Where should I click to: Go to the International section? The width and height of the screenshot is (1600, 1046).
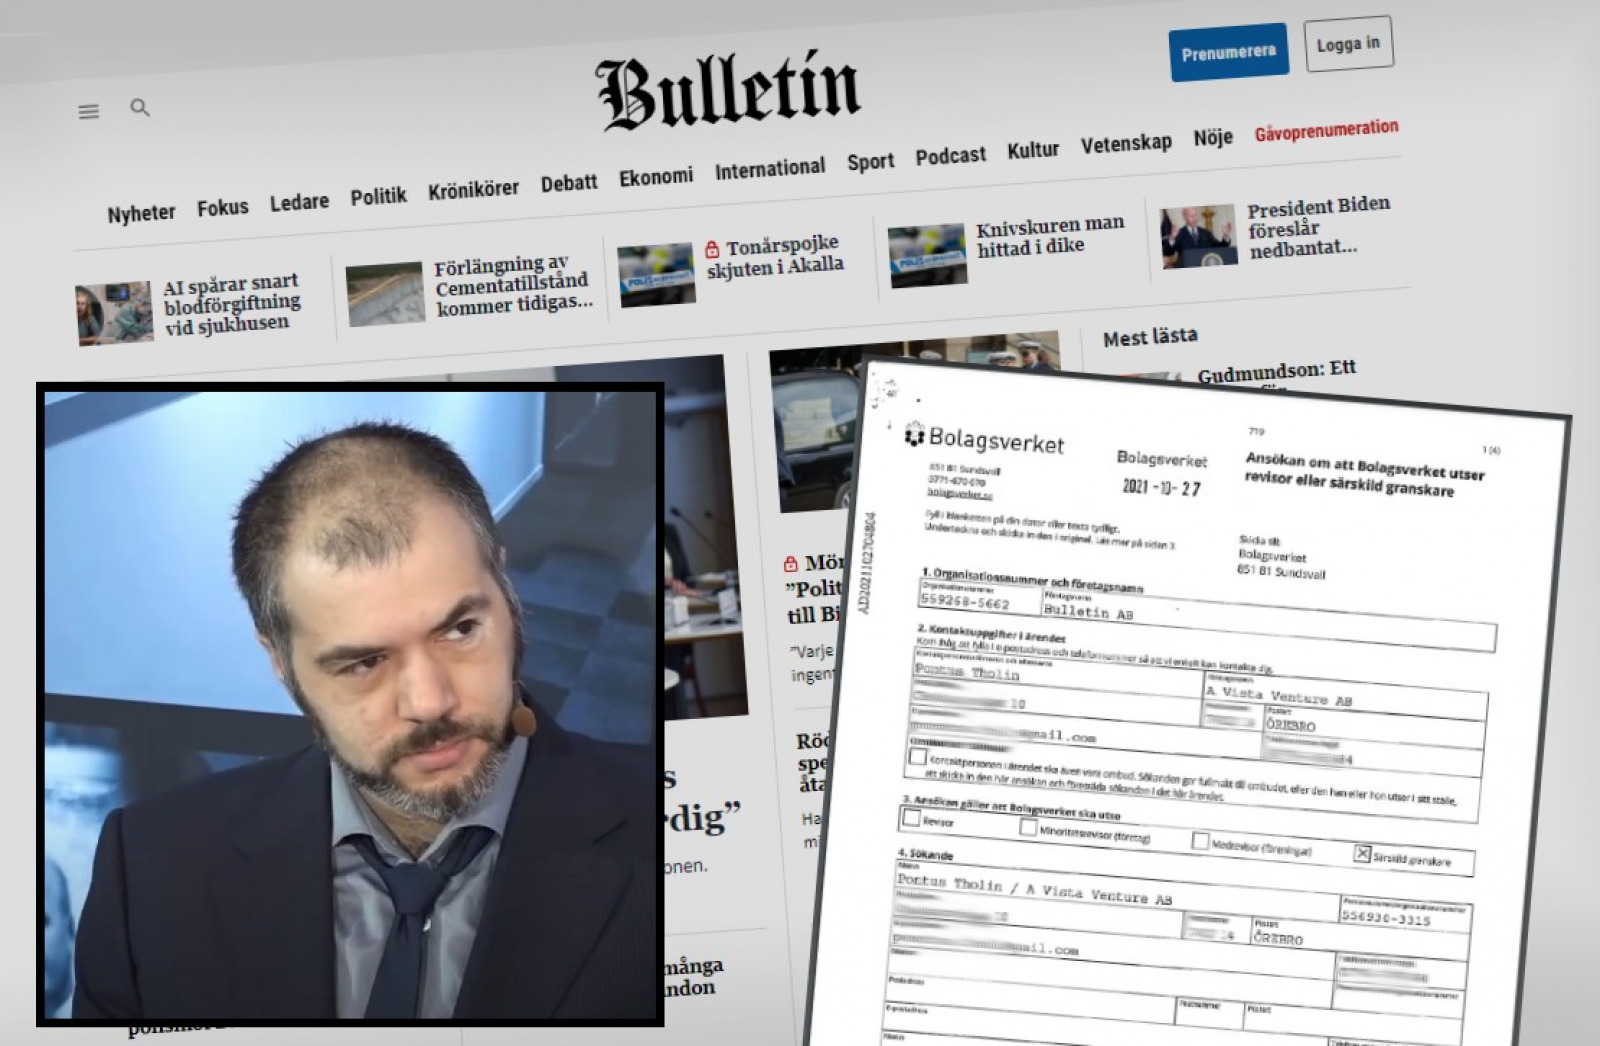click(770, 169)
